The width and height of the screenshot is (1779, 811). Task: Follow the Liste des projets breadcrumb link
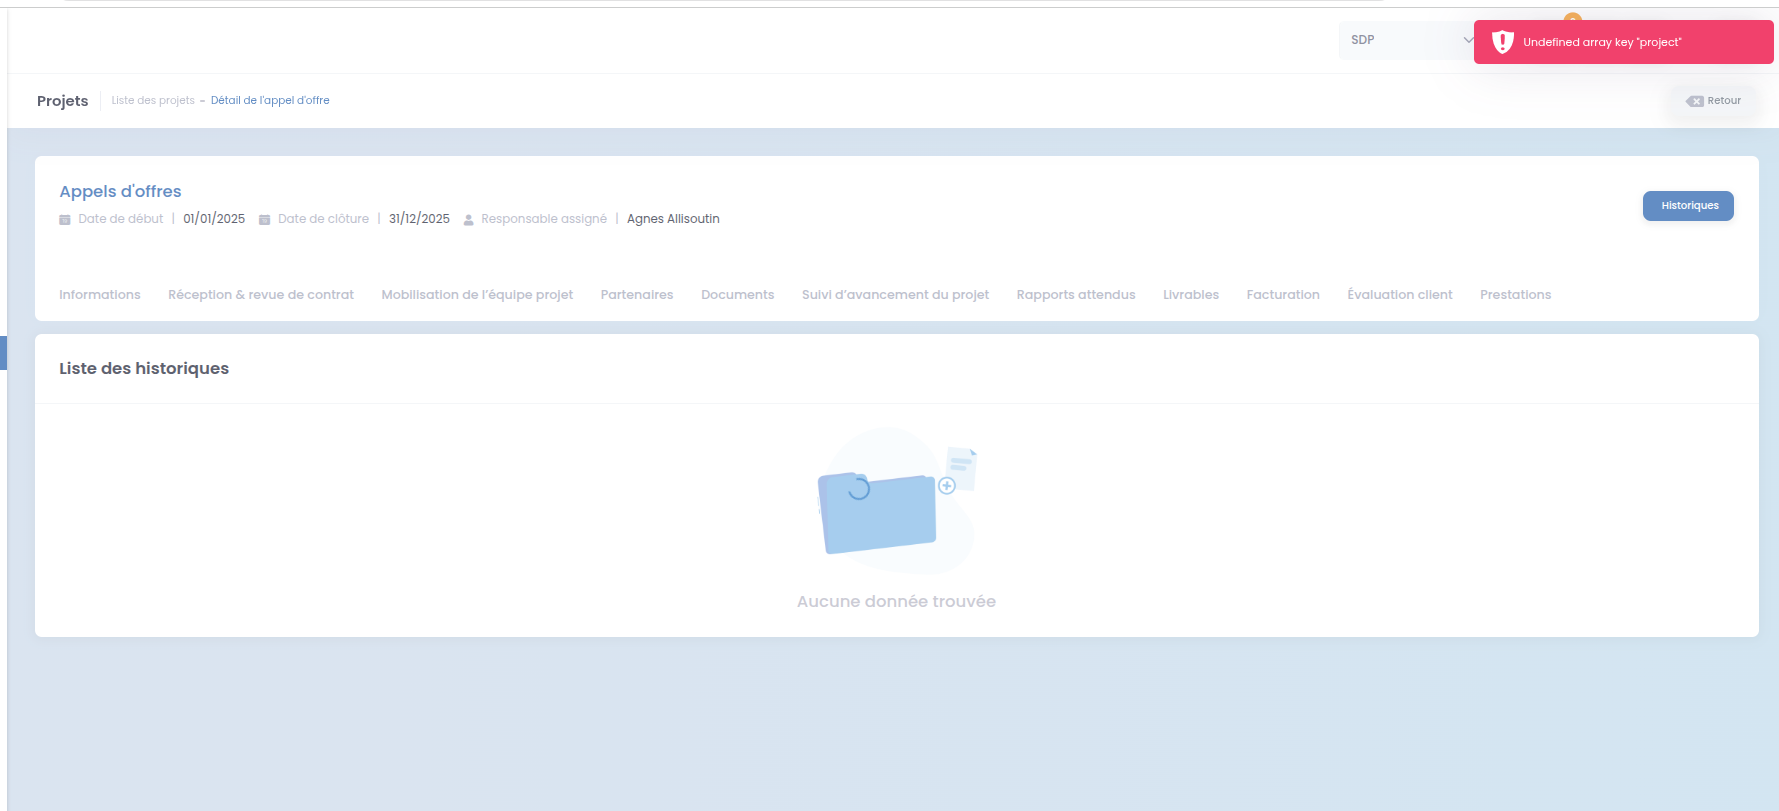coord(153,101)
